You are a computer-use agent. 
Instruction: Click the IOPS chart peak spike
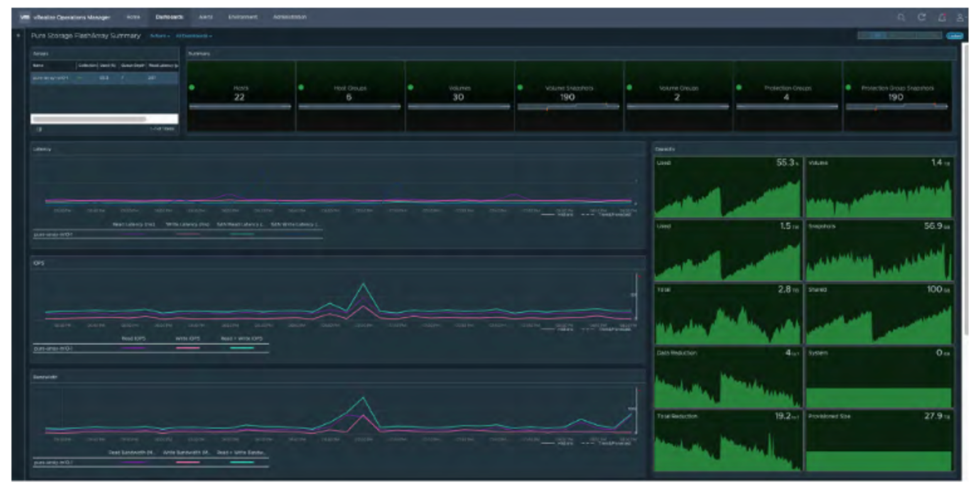coord(363,285)
